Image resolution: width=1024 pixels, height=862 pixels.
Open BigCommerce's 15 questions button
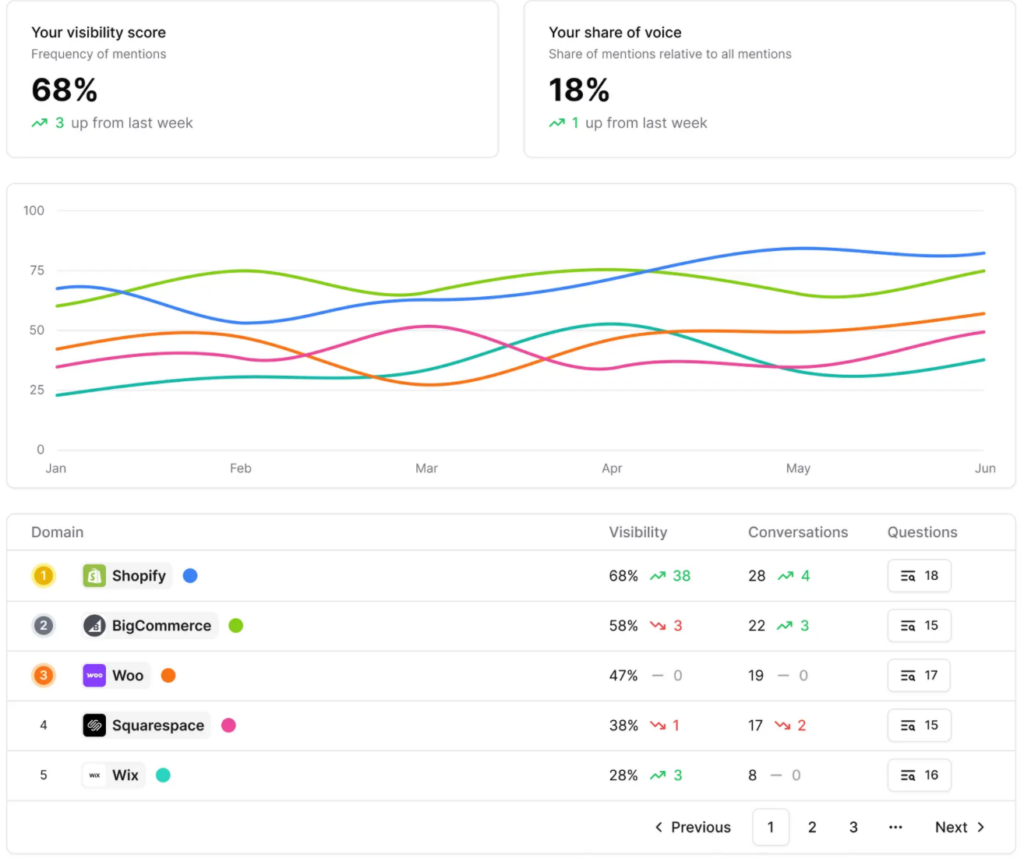pyautogui.click(x=919, y=626)
